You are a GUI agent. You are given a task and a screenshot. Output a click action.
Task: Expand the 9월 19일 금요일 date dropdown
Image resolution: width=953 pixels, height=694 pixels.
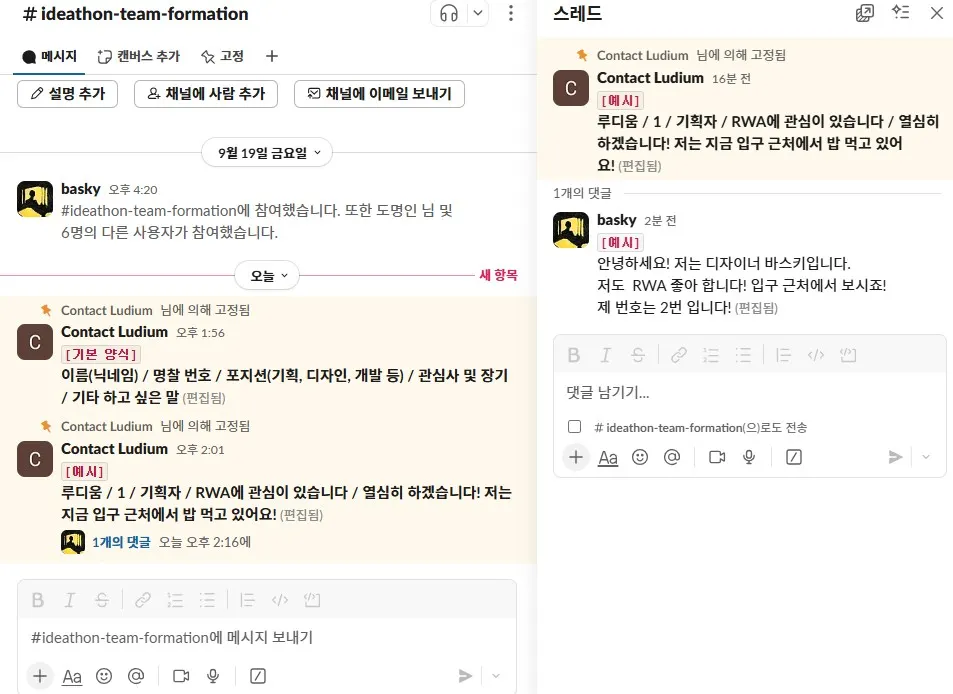[x=267, y=153]
